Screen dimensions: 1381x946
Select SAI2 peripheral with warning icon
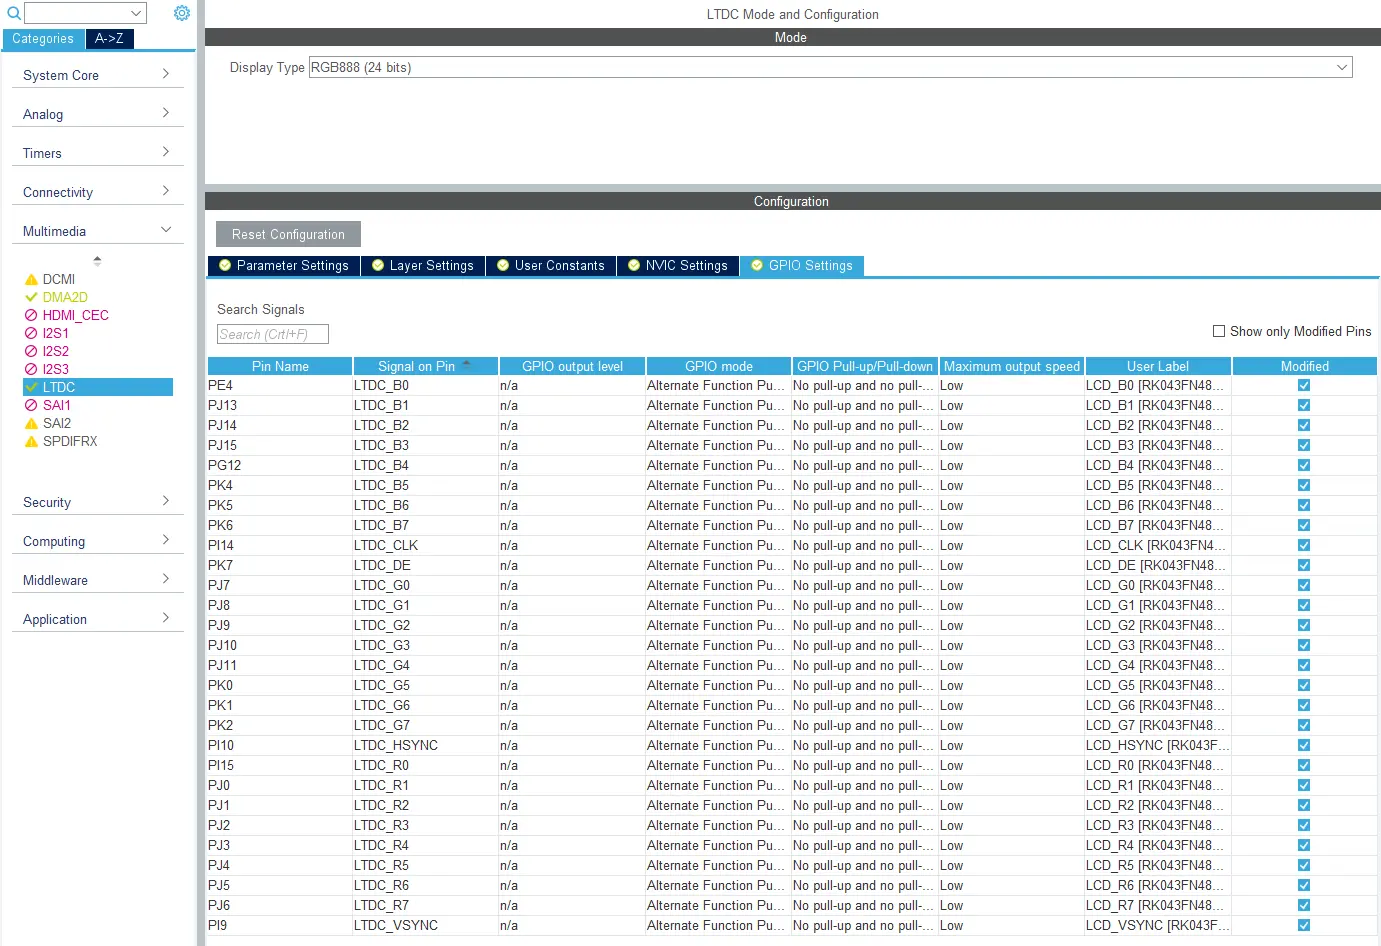coord(56,423)
